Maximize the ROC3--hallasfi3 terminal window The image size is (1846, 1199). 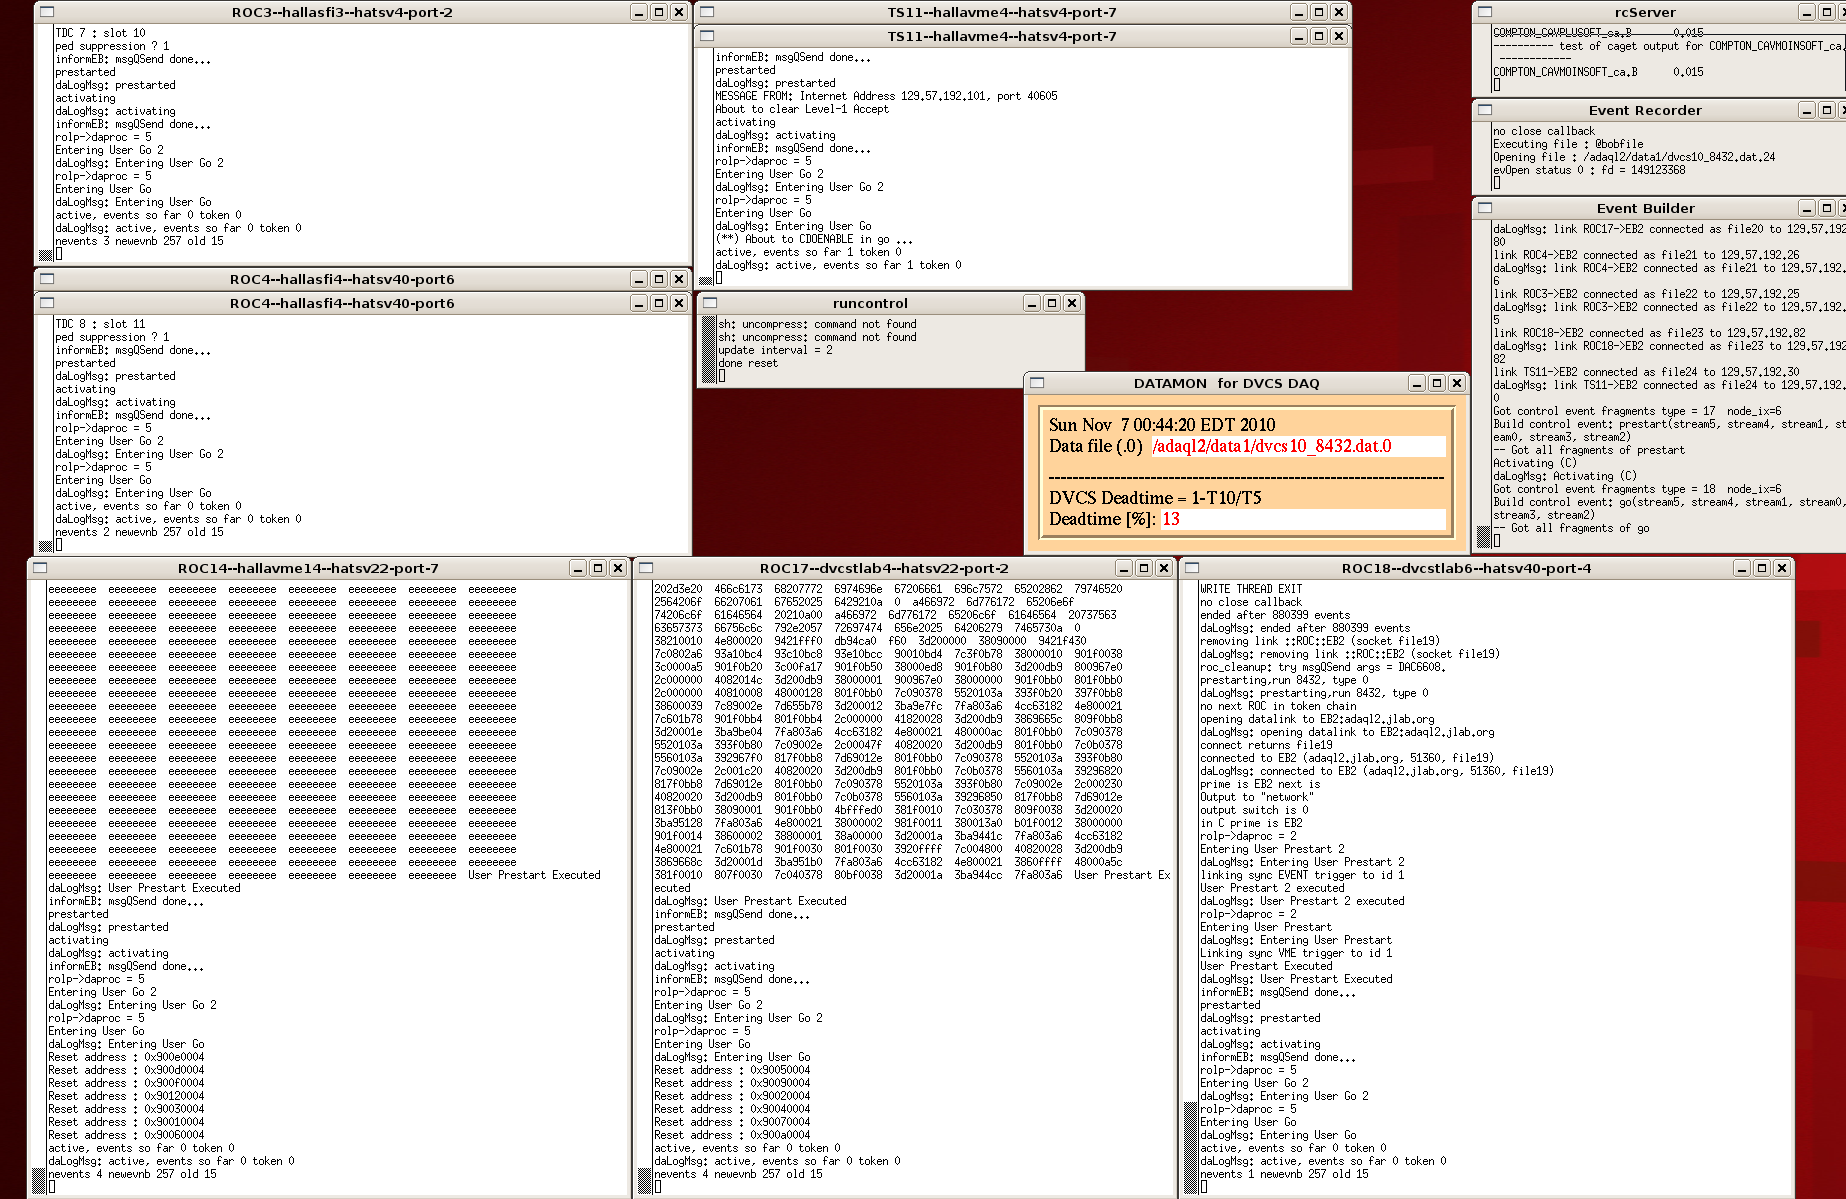pyautogui.click(x=659, y=12)
